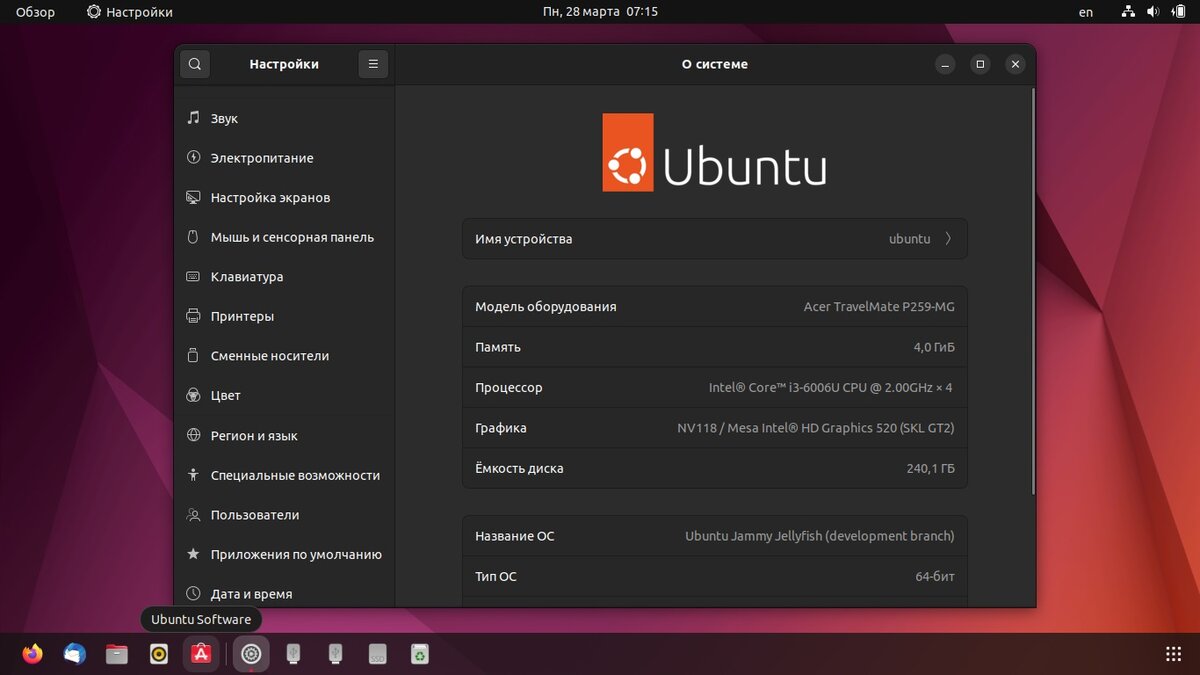
Task: Open Дата и время section
Action: point(284,594)
